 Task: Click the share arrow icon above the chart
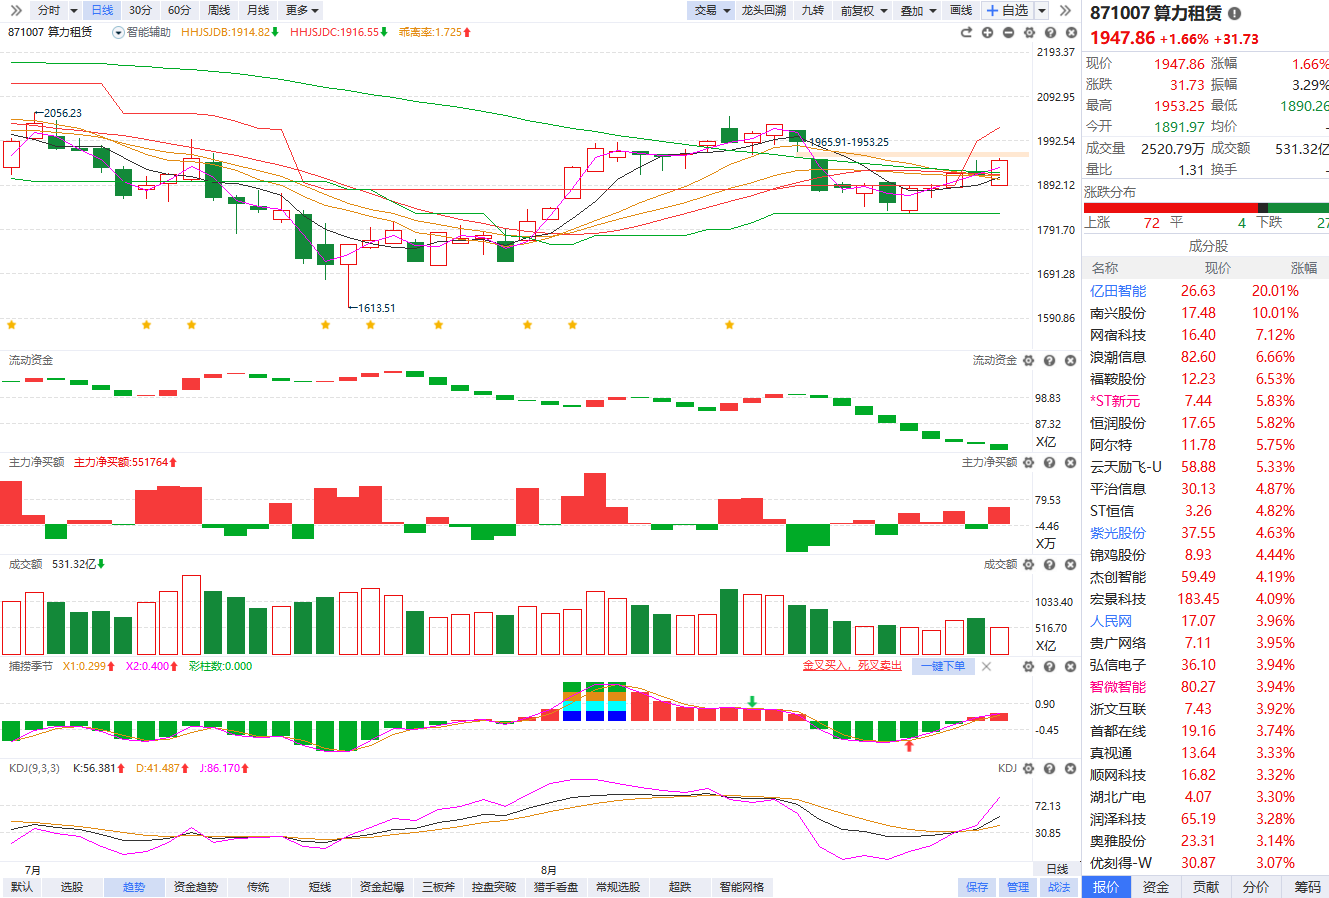pos(966,33)
